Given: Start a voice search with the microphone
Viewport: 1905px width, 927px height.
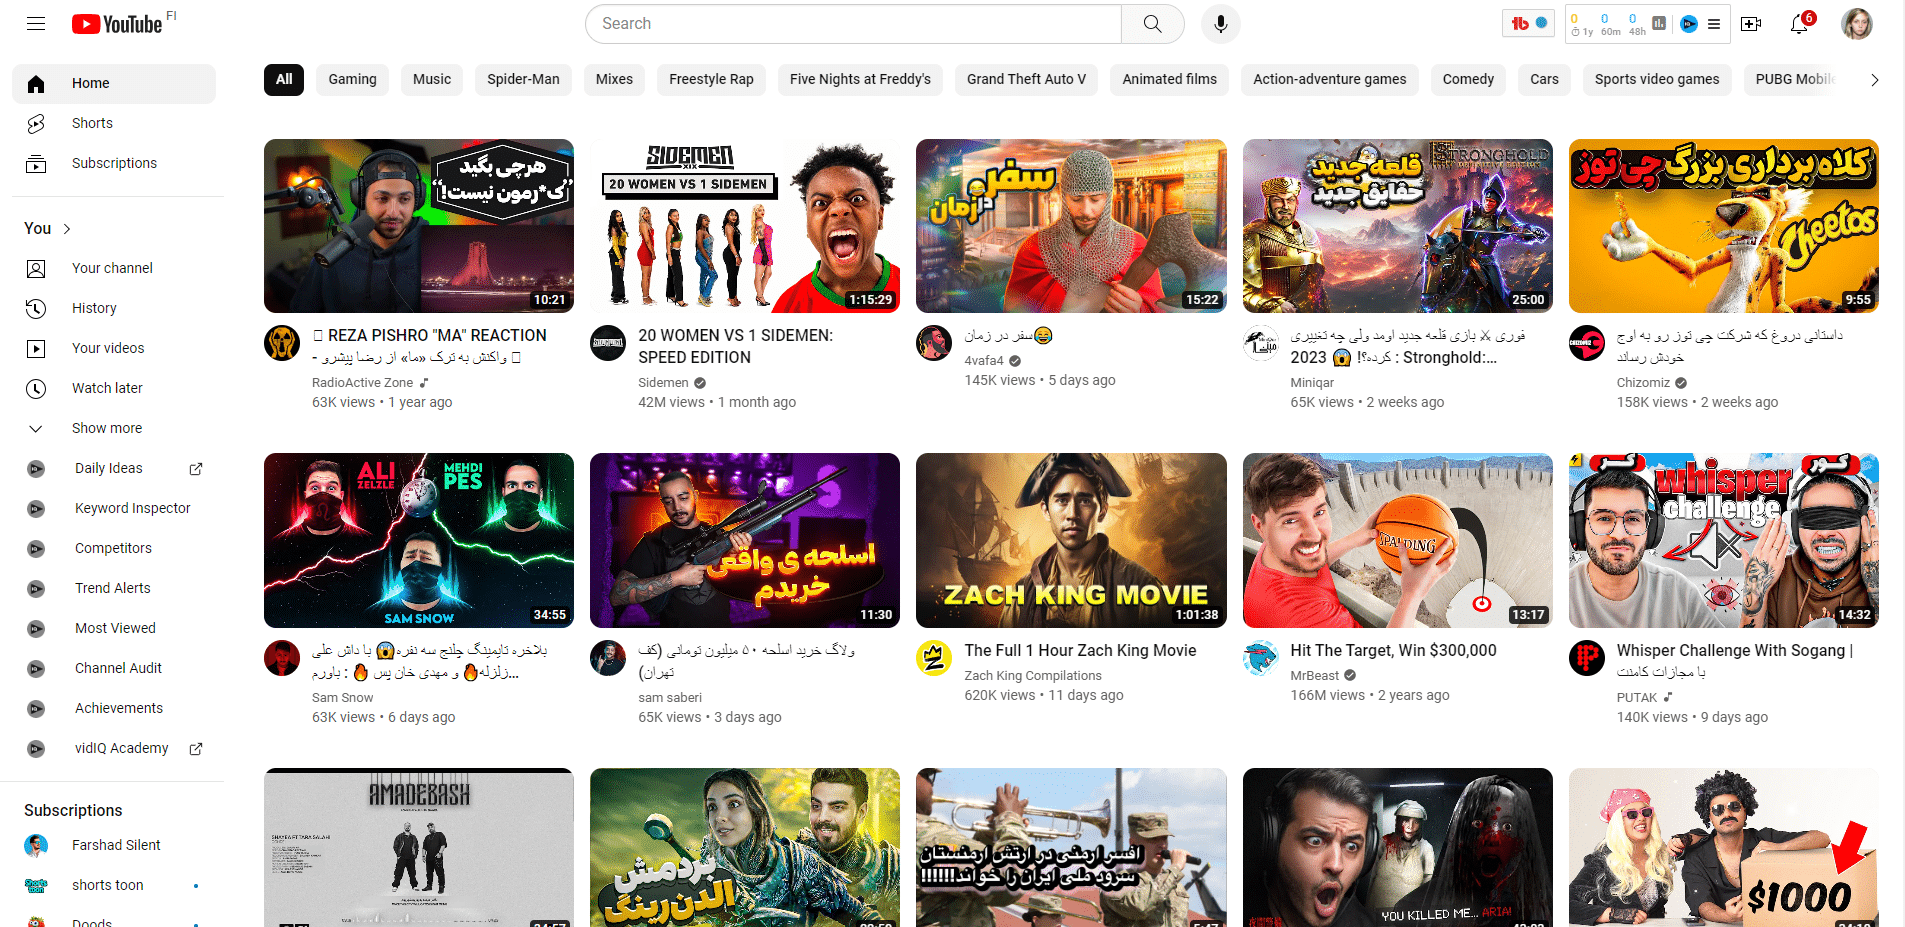Looking at the screenshot, I should 1220,23.
